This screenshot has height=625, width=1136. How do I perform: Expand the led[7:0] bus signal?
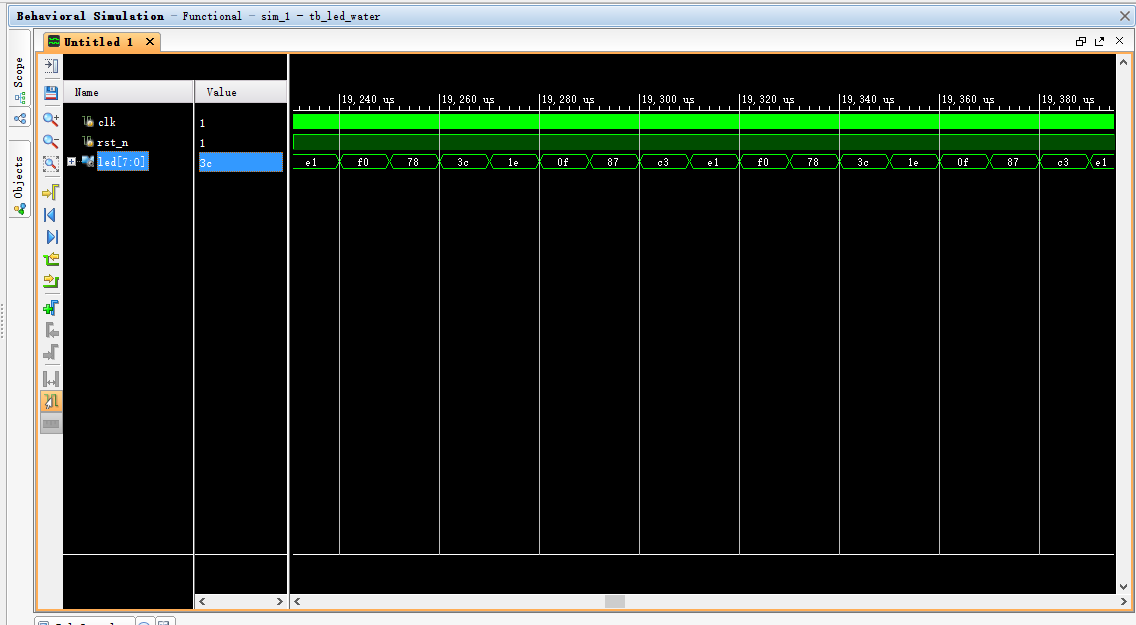[71, 162]
